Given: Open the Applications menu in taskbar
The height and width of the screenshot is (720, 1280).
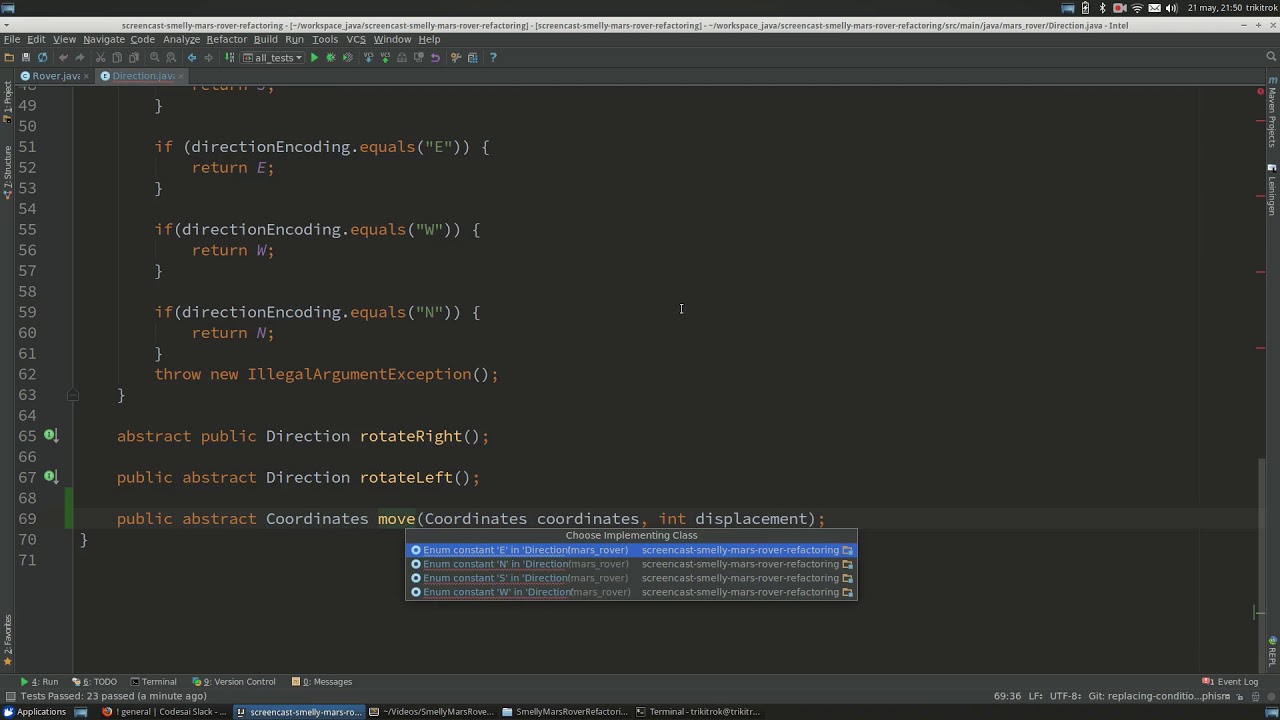Looking at the screenshot, I should [34, 712].
